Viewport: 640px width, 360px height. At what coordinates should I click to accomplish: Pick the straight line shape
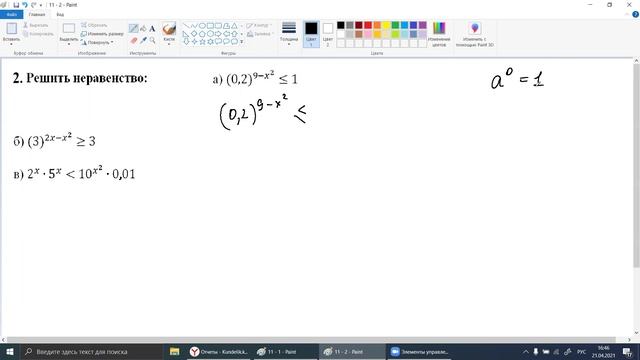(x=186, y=26)
